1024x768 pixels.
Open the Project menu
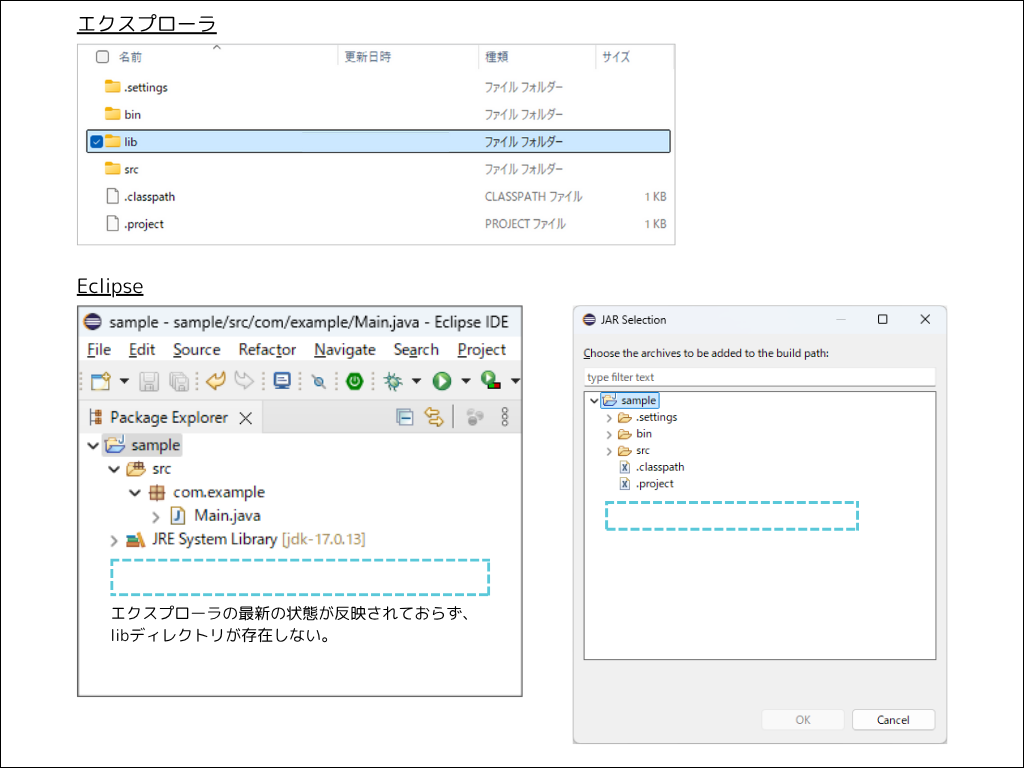(482, 350)
